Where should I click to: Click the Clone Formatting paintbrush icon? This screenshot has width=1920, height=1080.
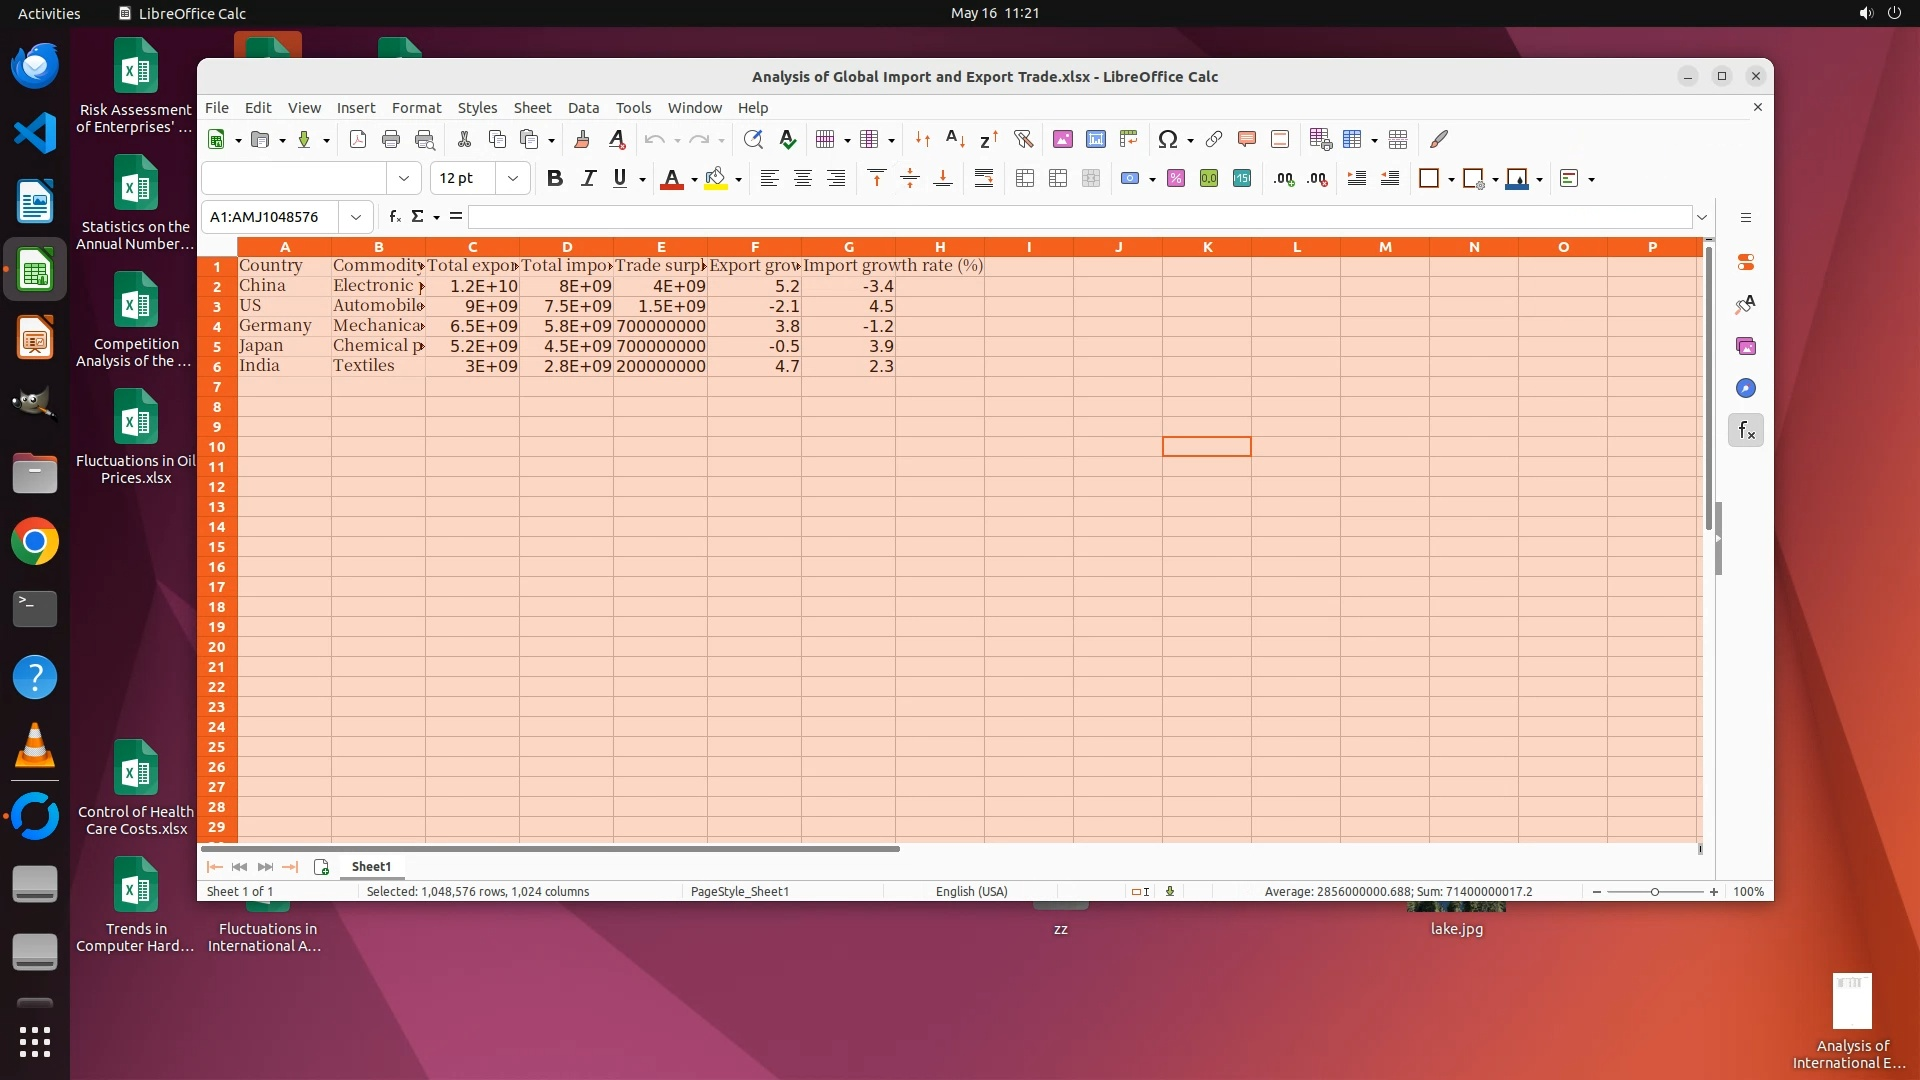(582, 139)
